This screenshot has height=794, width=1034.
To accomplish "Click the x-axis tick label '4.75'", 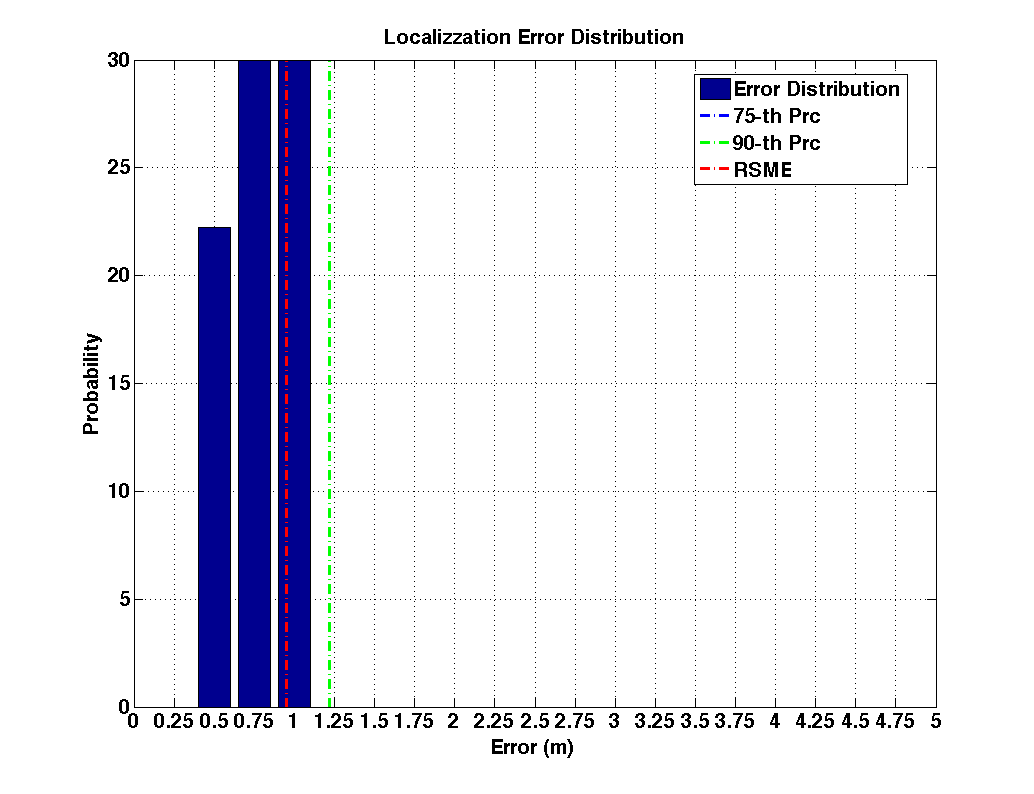I will tap(895, 721).
